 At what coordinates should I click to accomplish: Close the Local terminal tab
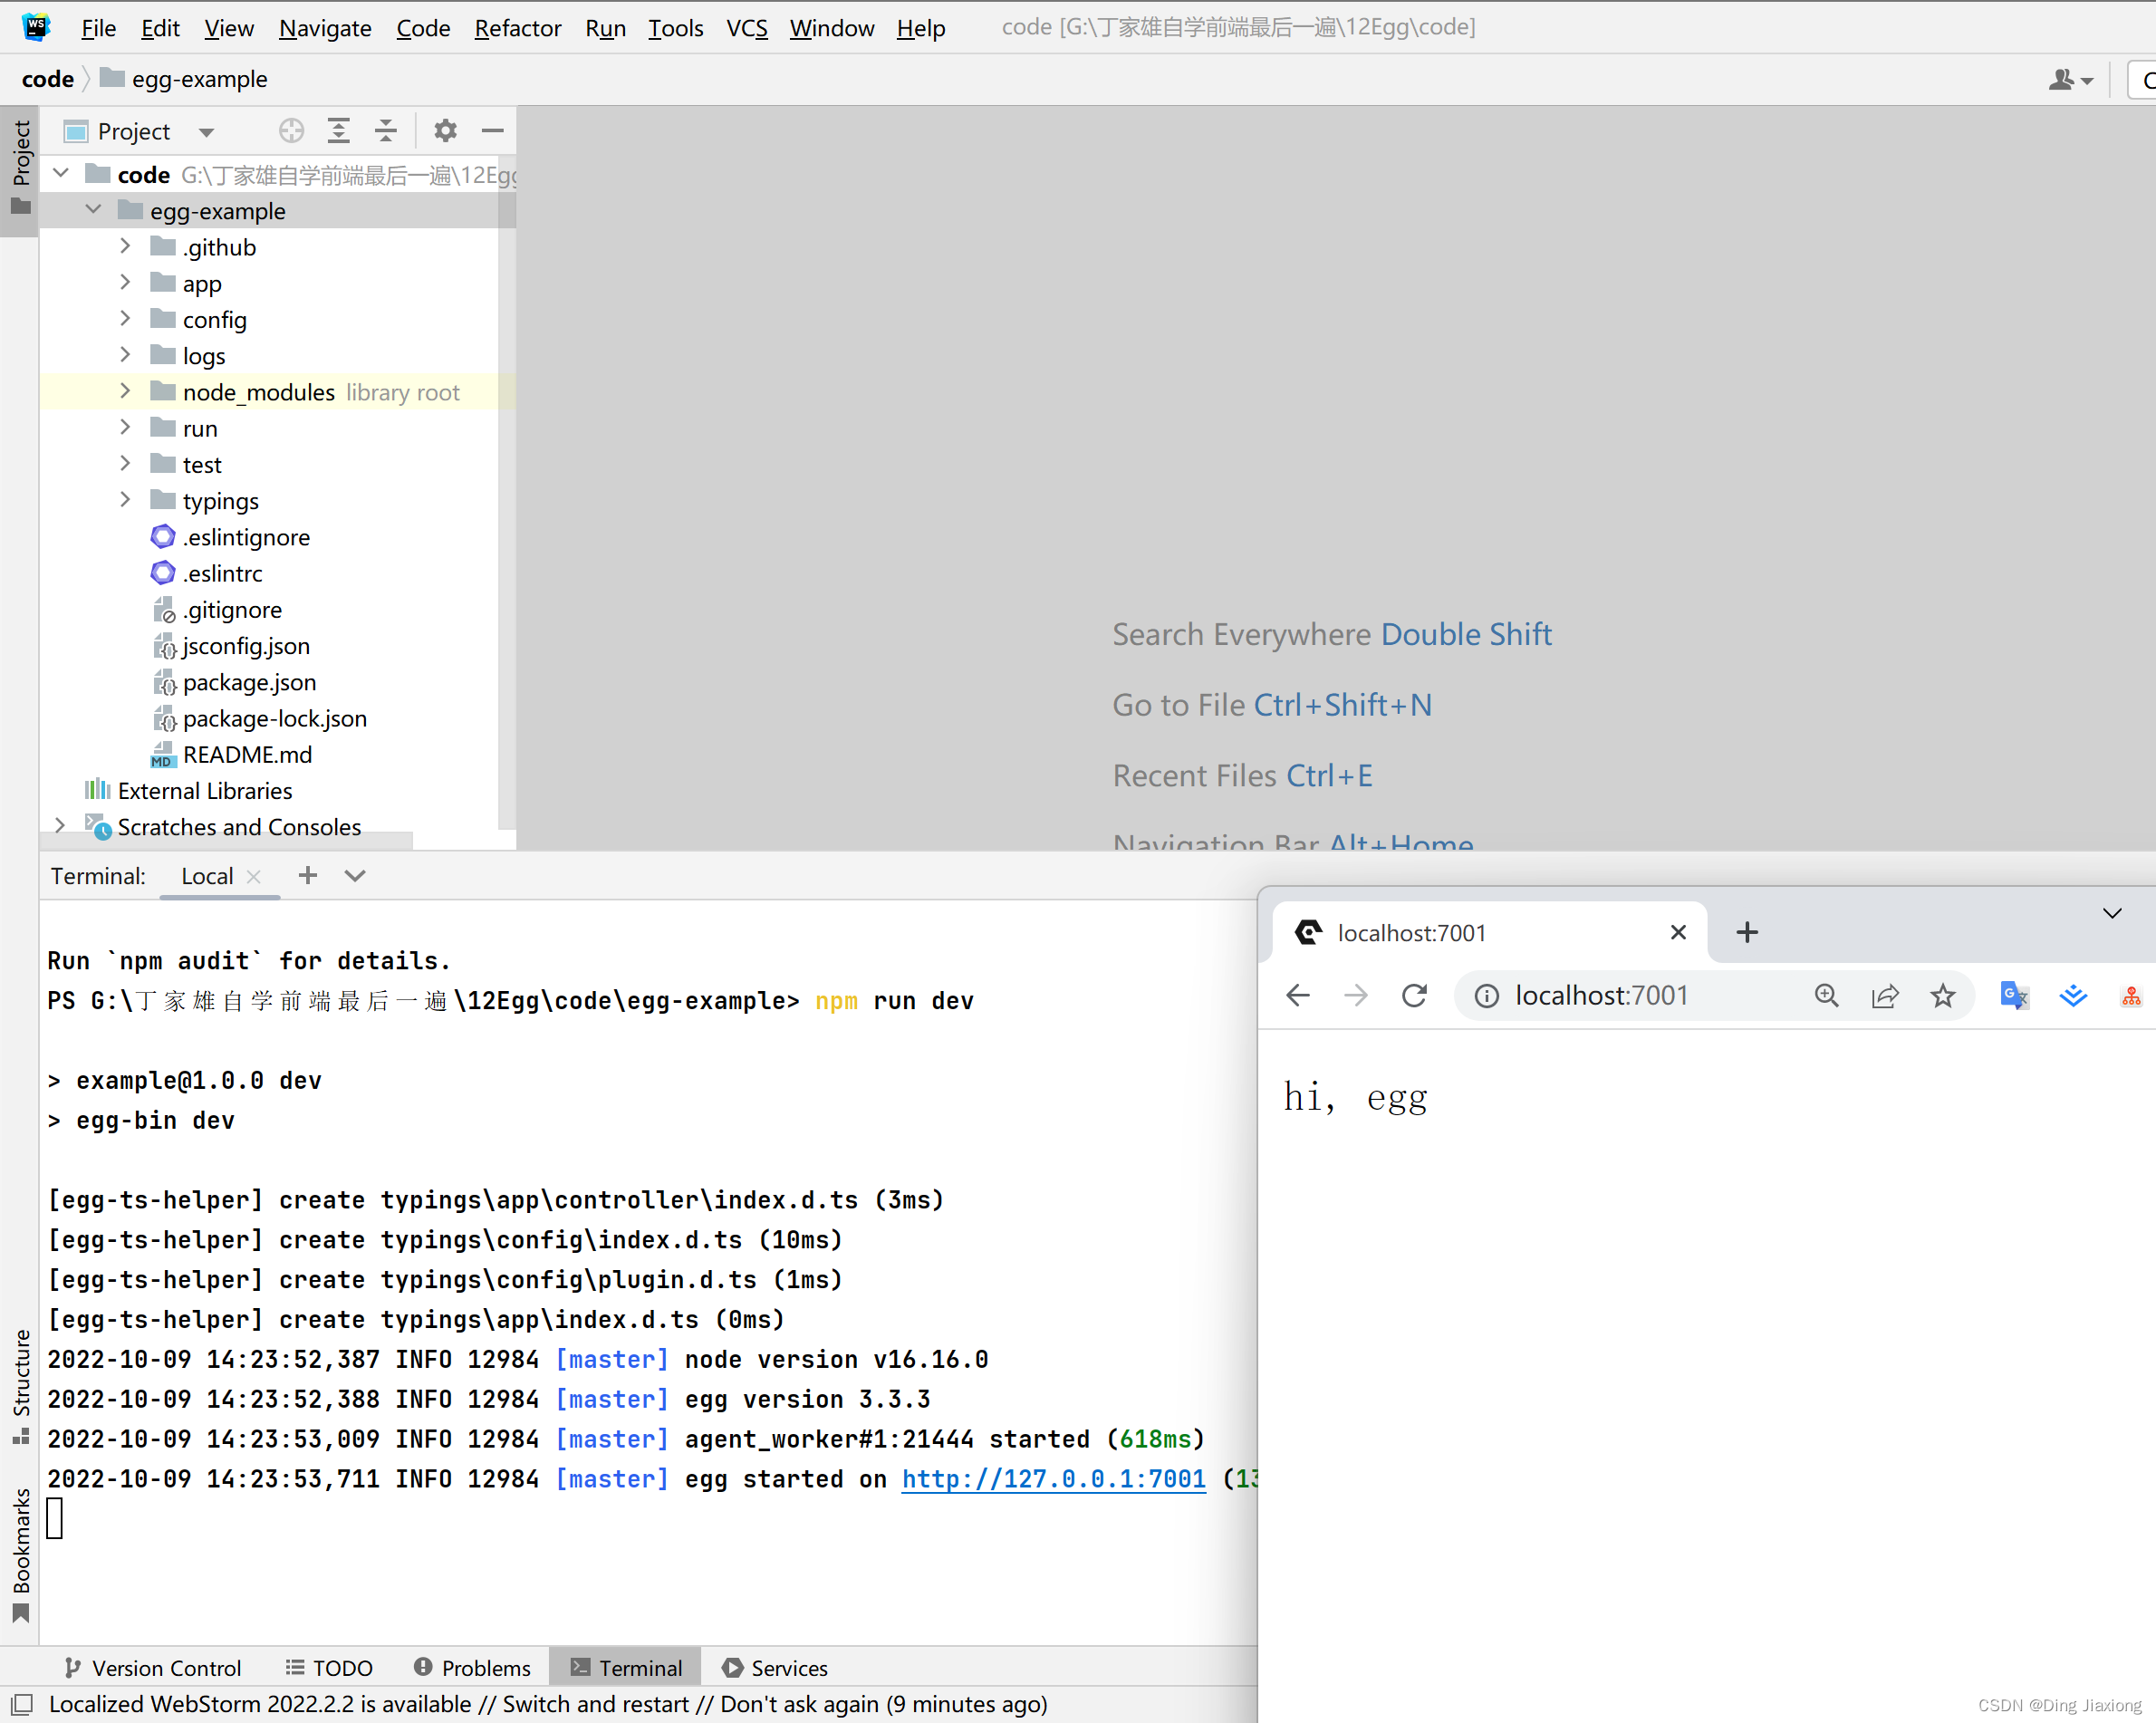(254, 876)
